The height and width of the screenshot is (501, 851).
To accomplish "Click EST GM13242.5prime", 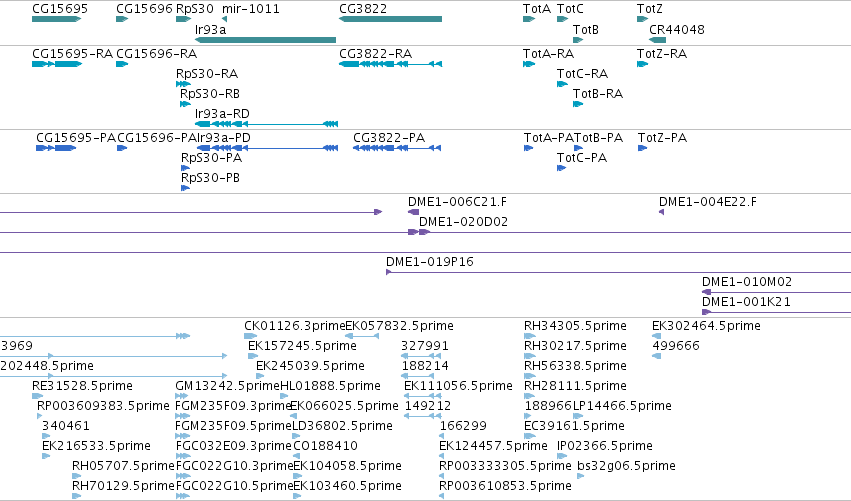I will click(183, 396).
